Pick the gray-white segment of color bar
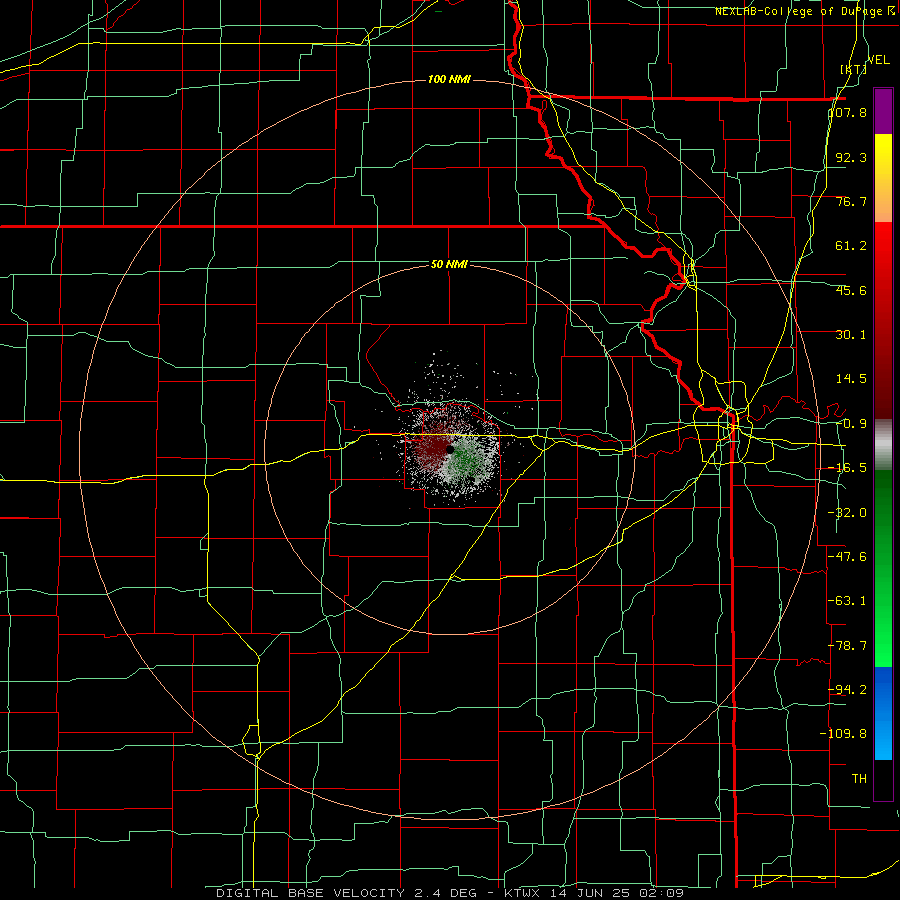 [x=883, y=445]
